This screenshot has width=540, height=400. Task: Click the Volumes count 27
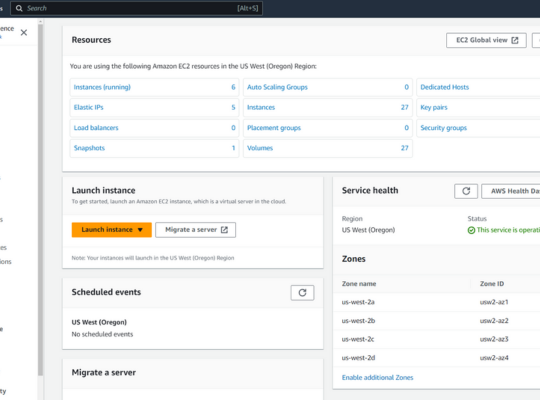click(405, 148)
